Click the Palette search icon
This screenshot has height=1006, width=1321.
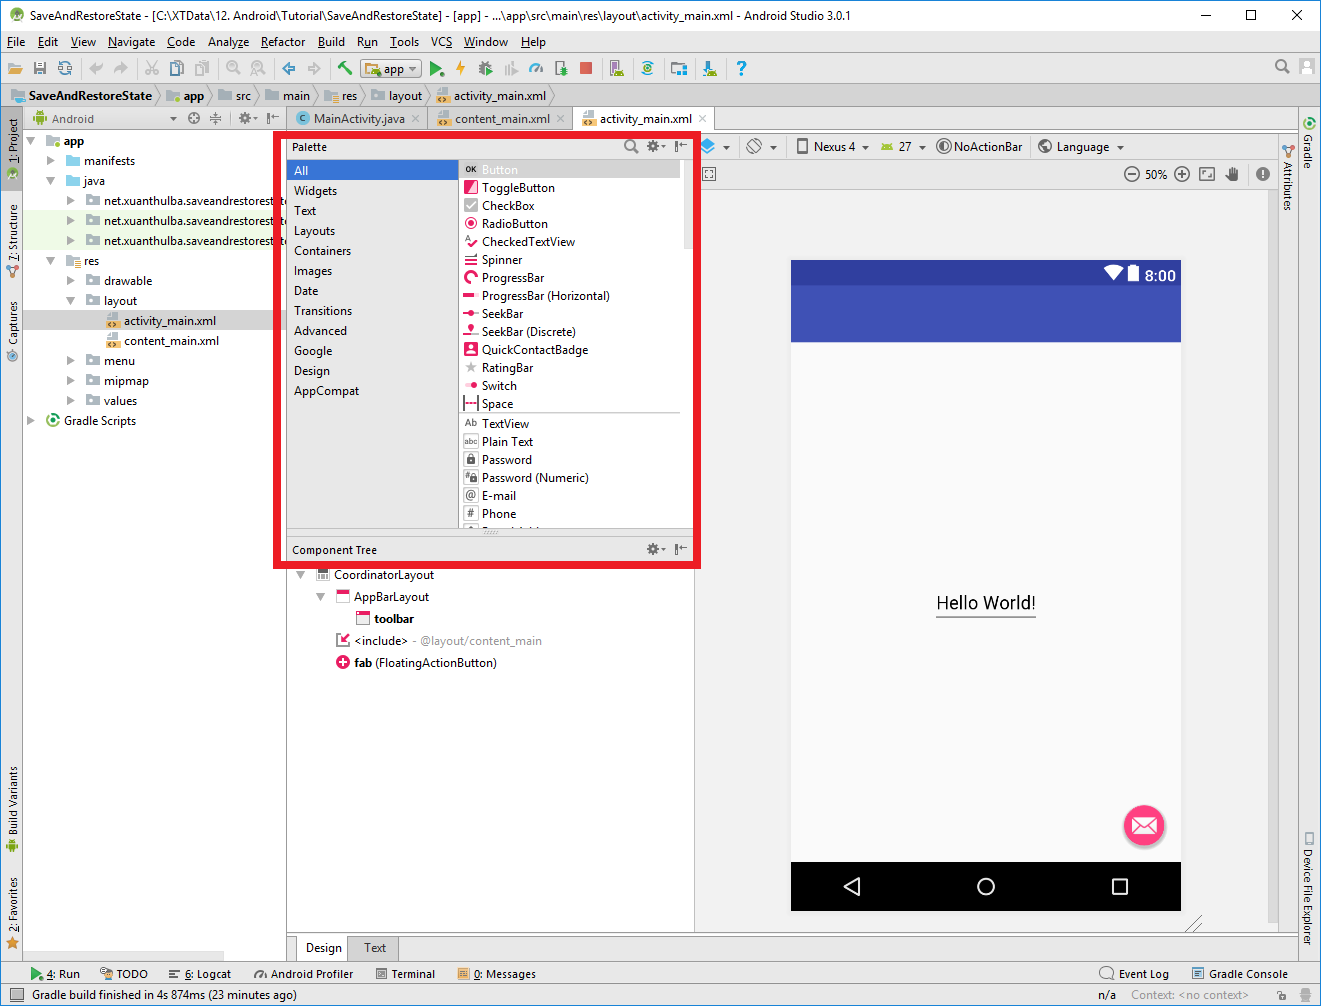coord(631,146)
